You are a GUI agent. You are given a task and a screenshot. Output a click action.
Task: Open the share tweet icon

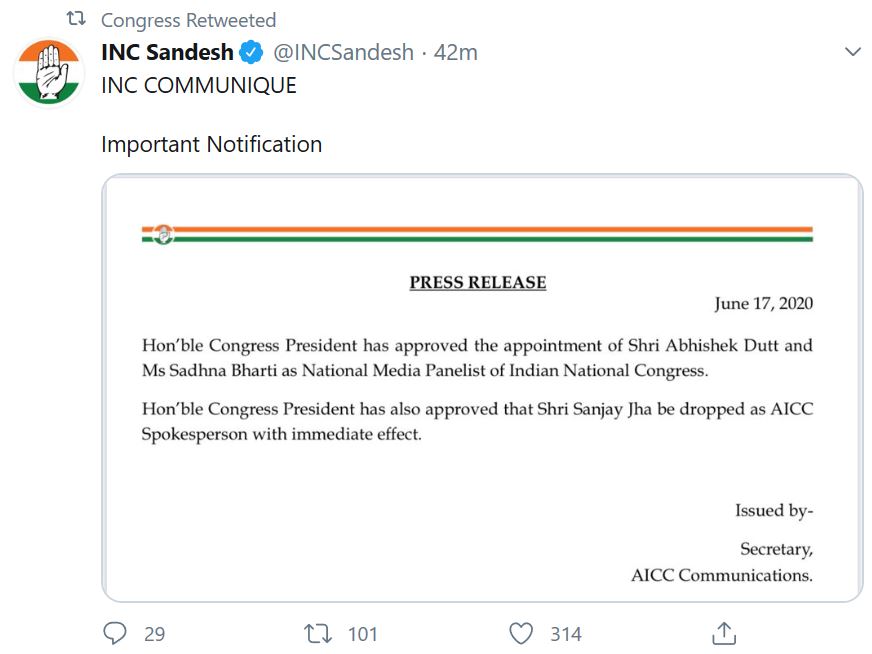tap(724, 633)
